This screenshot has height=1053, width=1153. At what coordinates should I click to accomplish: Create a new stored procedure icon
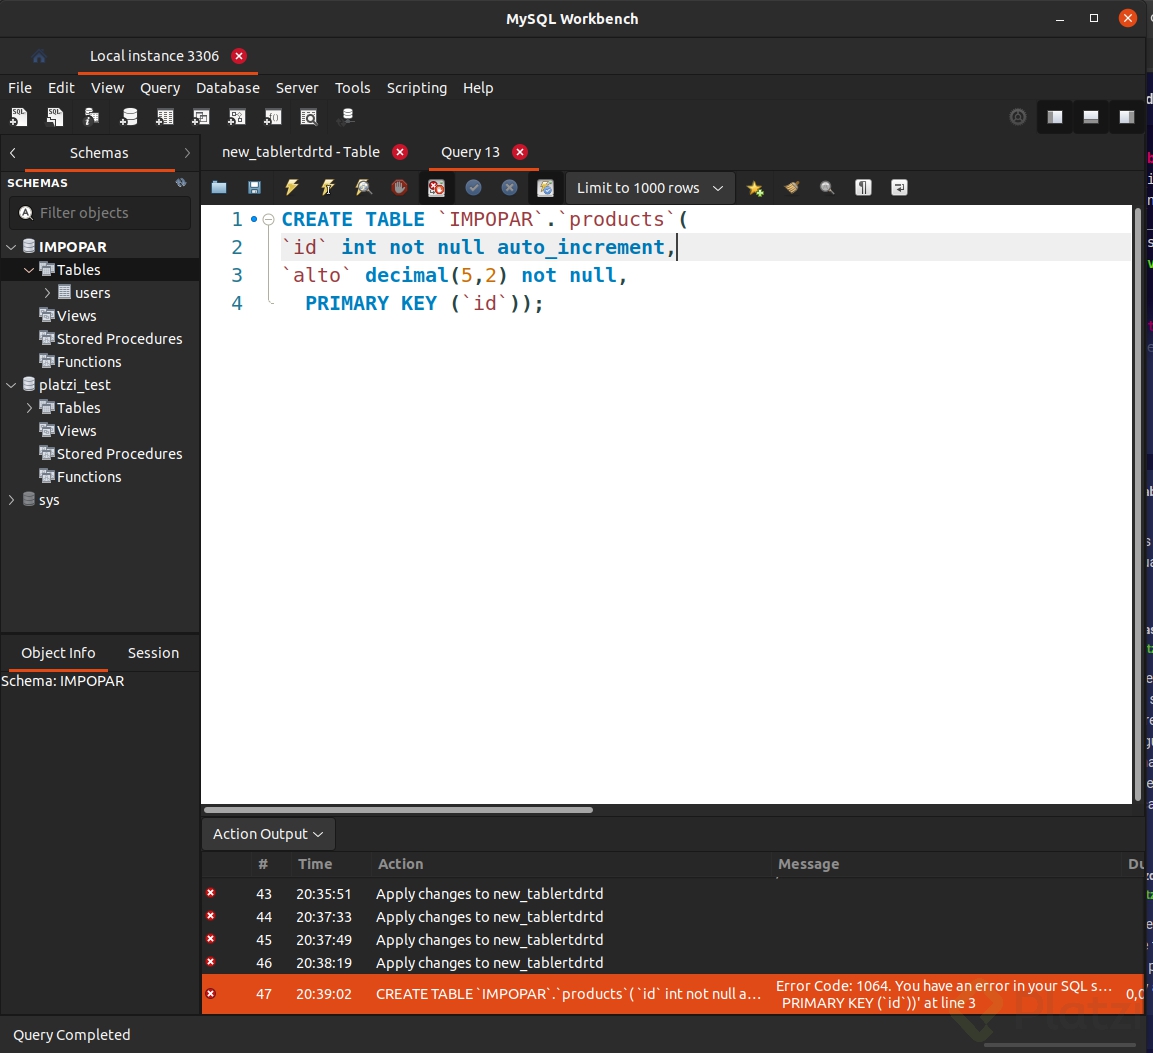point(237,117)
